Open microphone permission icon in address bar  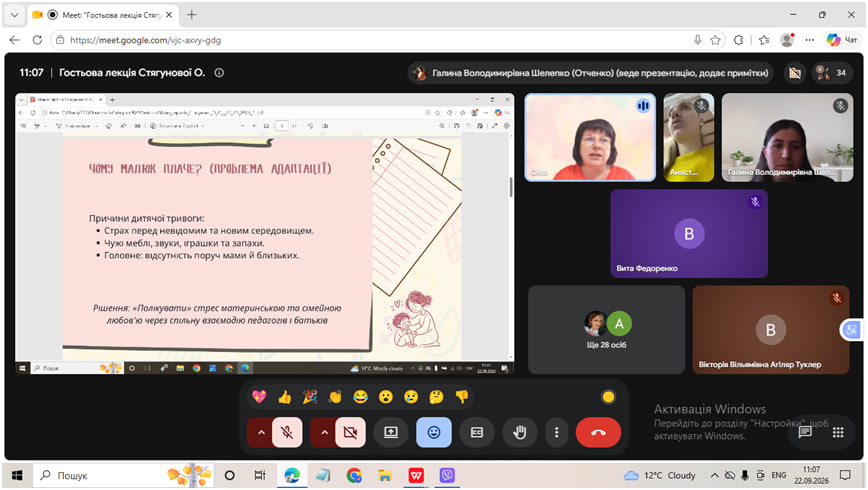coord(698,40)
